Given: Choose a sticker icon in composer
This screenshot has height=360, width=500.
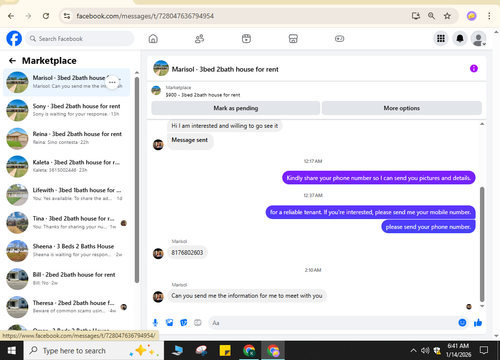Looking at the screenshot, I should (184, 323).
